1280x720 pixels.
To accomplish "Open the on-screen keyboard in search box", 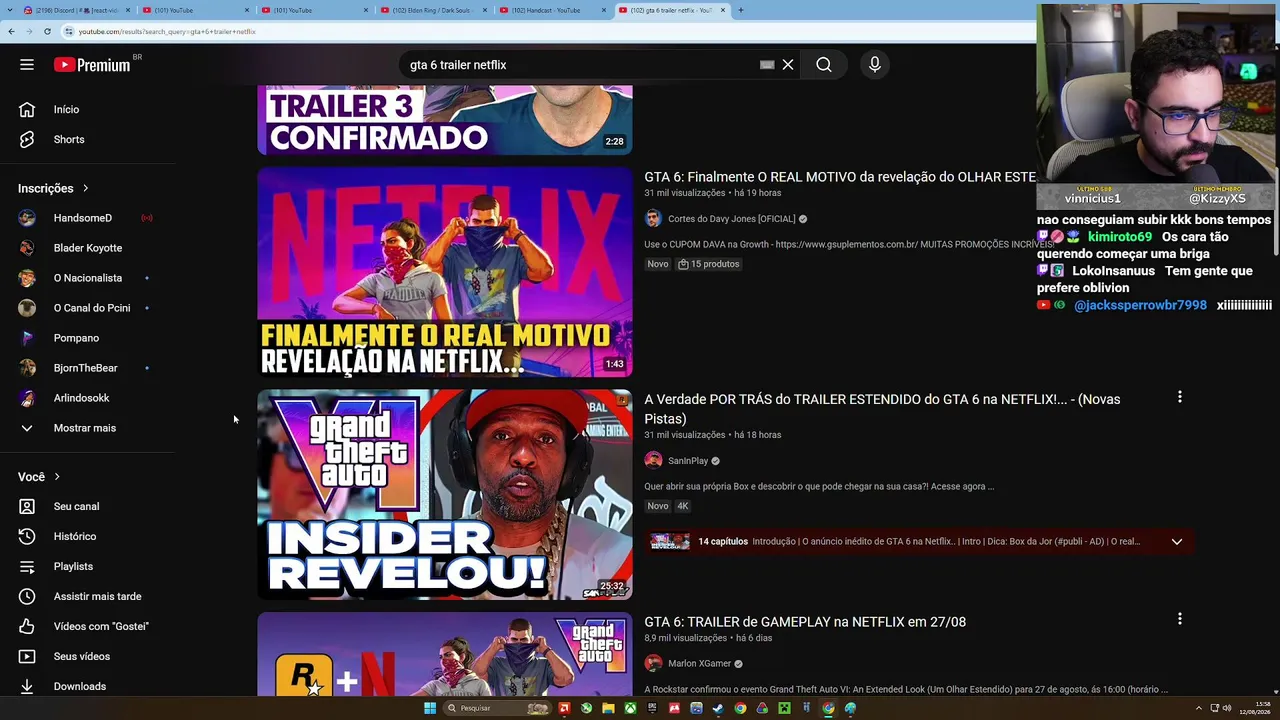I will click(767, 65).
